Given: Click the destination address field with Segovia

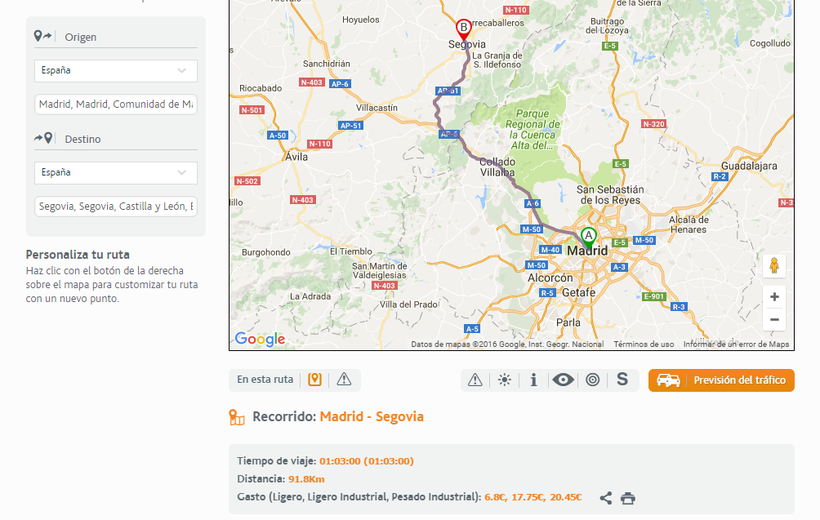Looking at the screenshot, I should point(116,206).
